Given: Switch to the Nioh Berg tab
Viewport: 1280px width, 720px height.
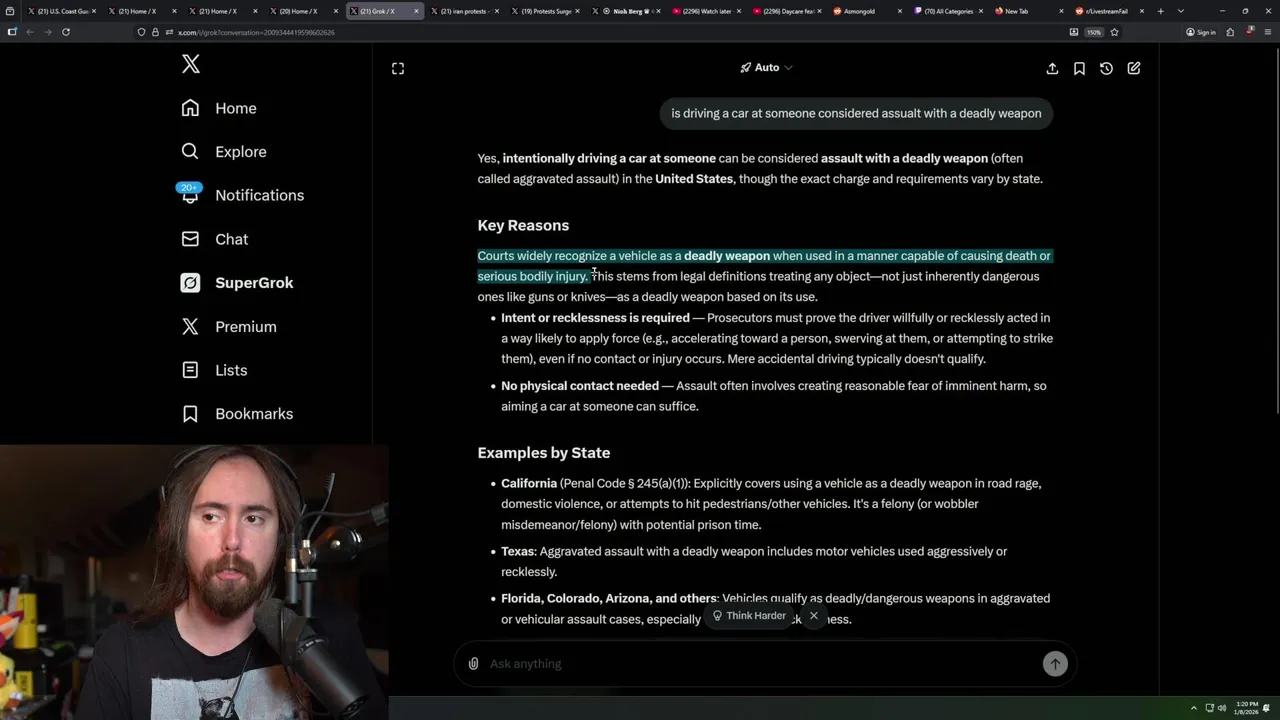Looking at the screenshot, I should coord(624,11).
